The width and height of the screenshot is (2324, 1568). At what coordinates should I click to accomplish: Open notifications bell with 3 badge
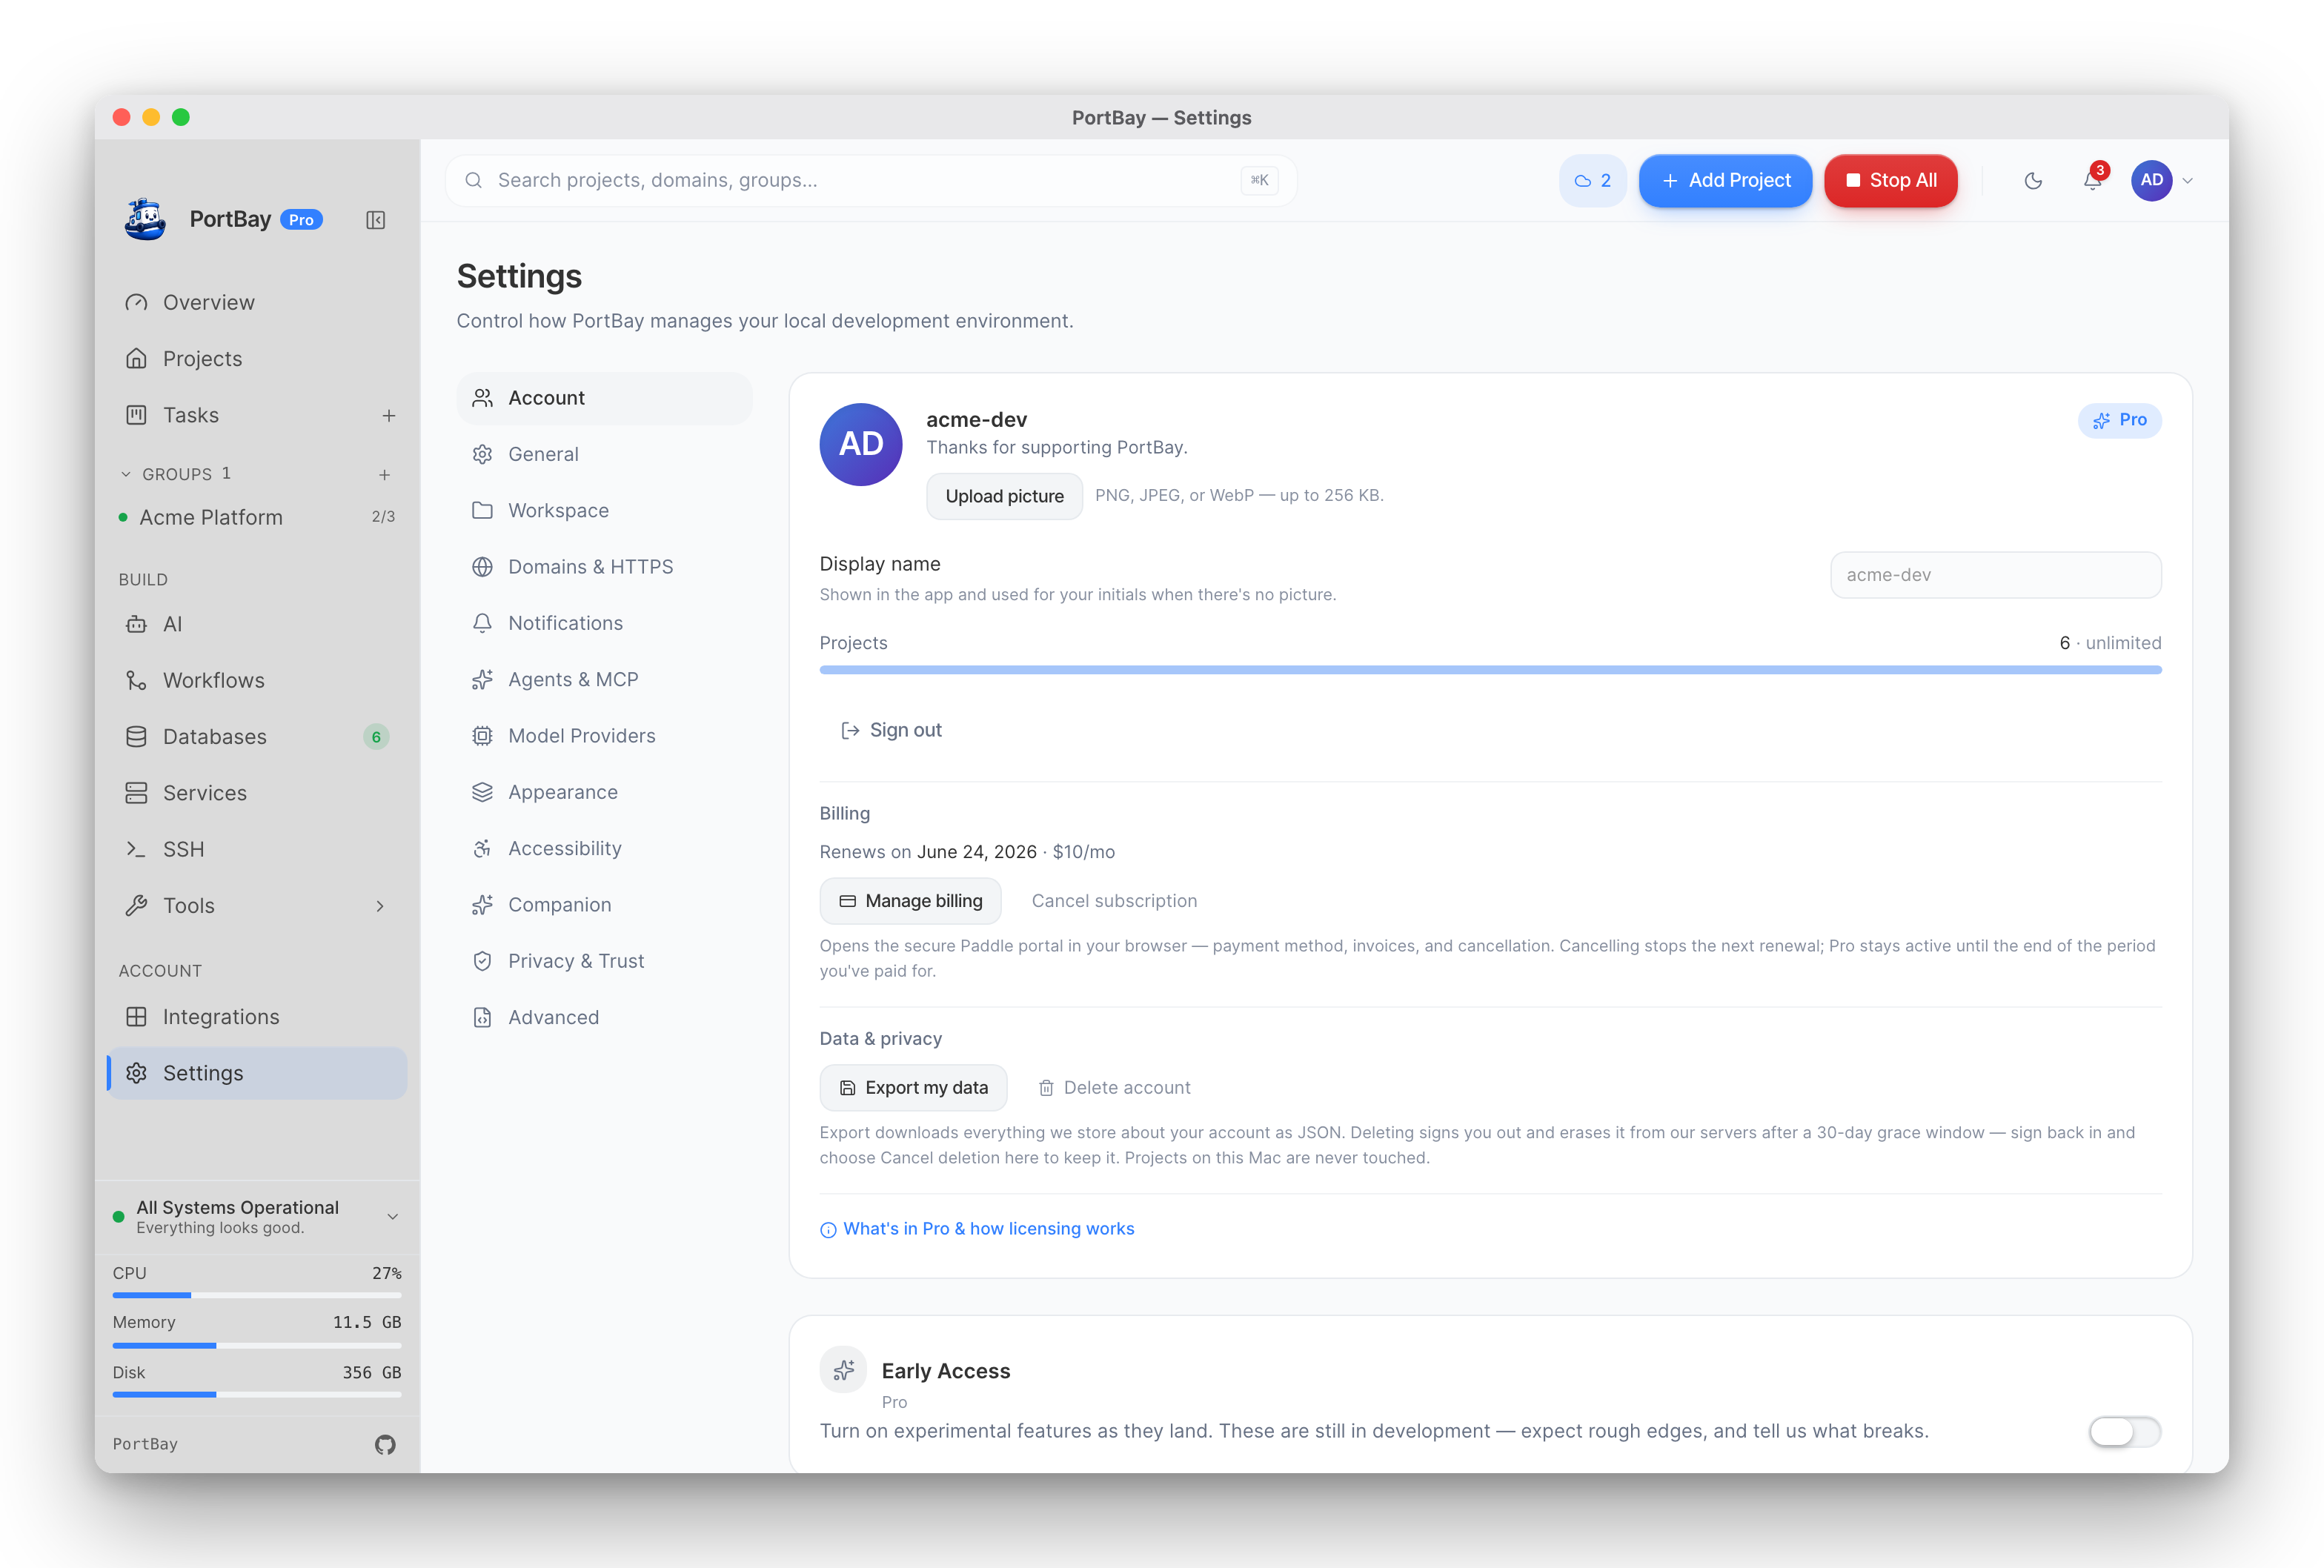2093,180
